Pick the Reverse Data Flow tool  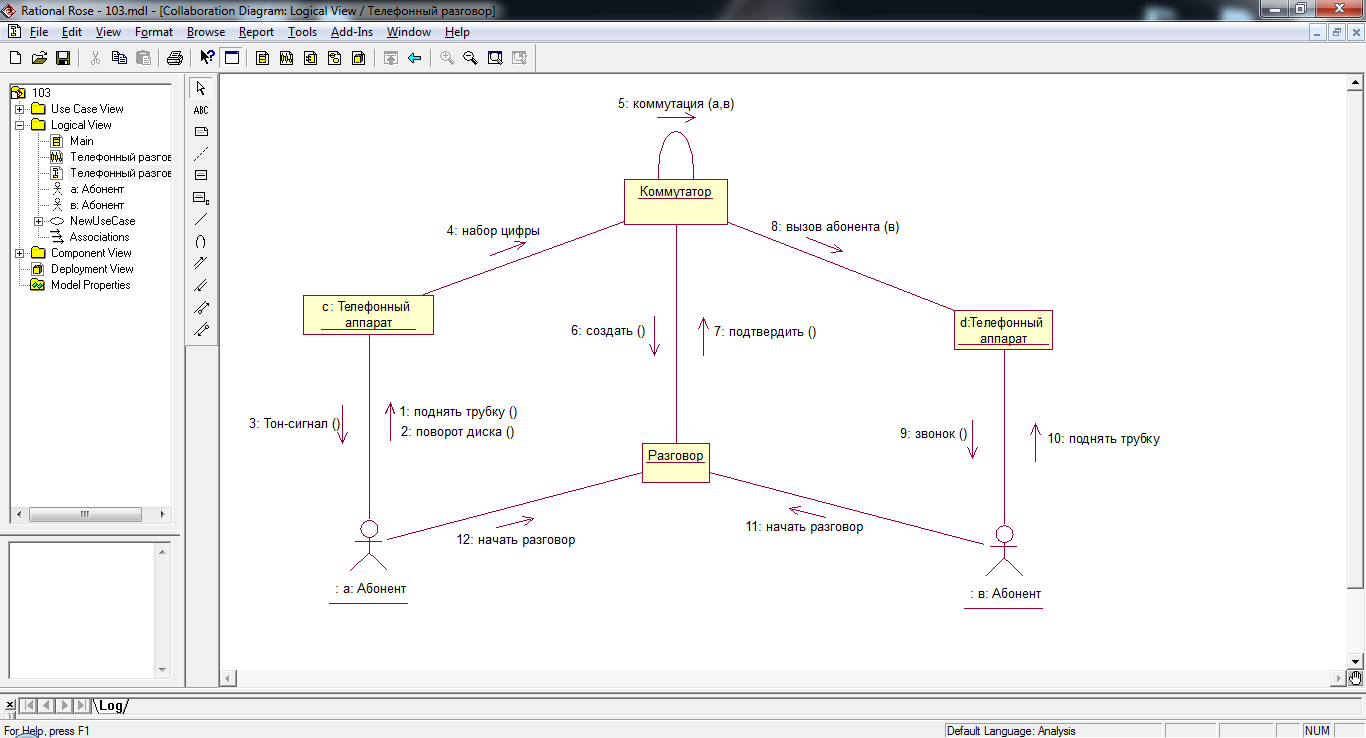(x=201, y=330)
